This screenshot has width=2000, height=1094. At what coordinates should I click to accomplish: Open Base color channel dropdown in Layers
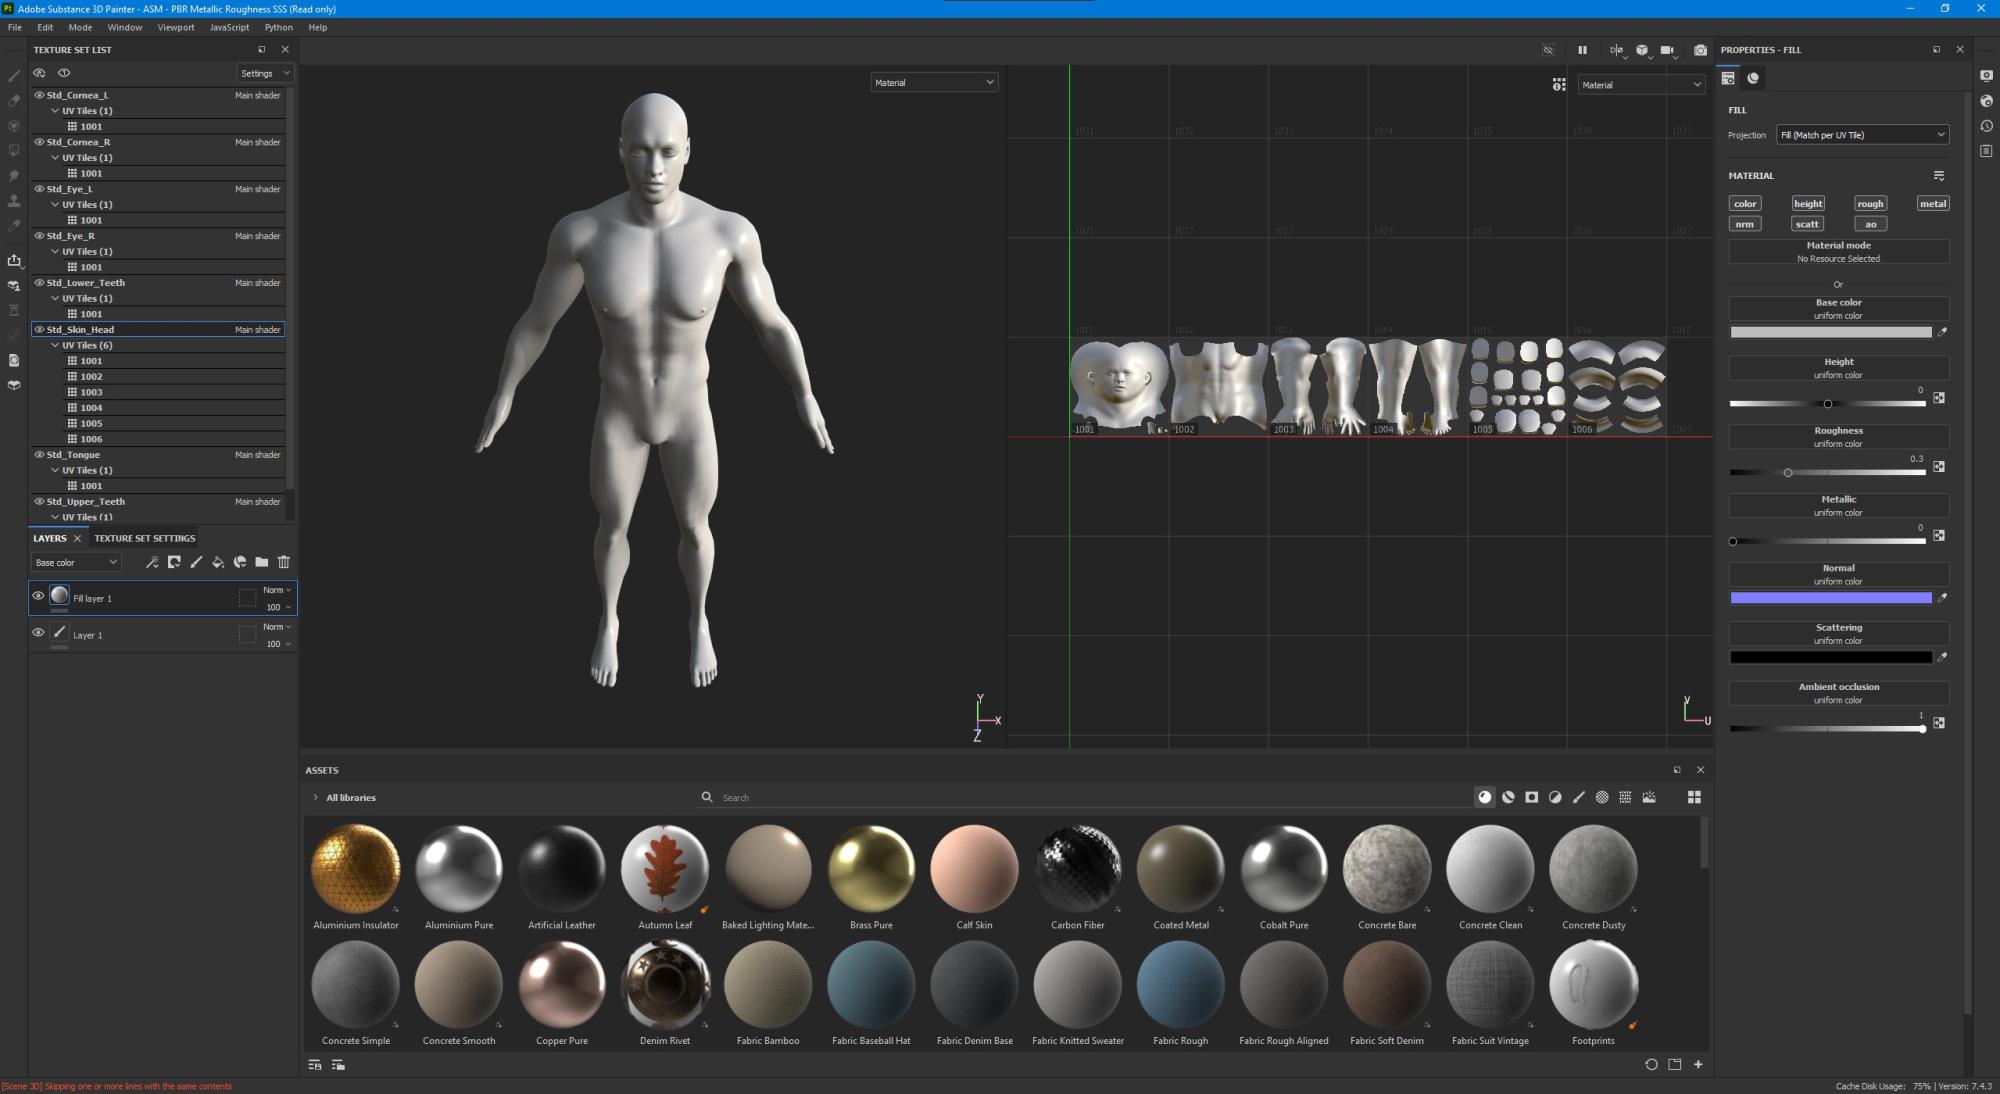point(76,562)
